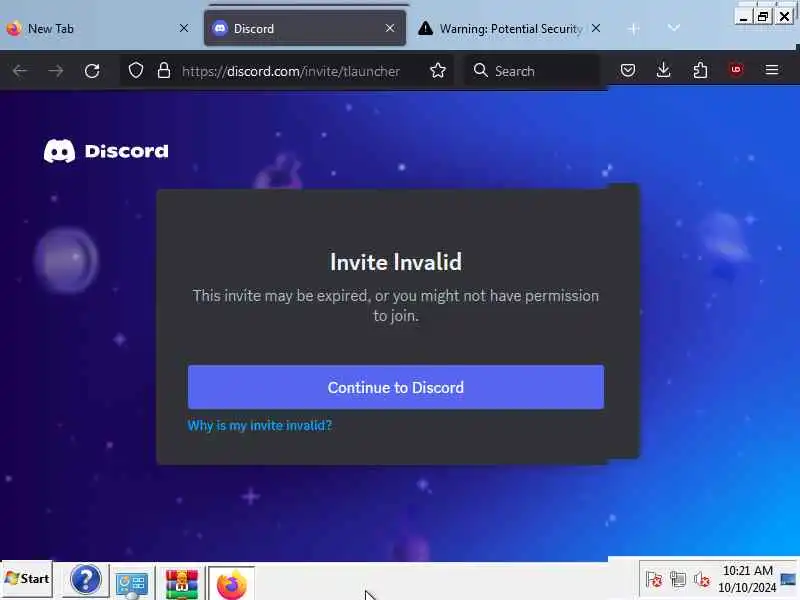Screen dimensions: 800x600
Task: Click the uBlock Origin extension icon
Action: coord(736,69)
